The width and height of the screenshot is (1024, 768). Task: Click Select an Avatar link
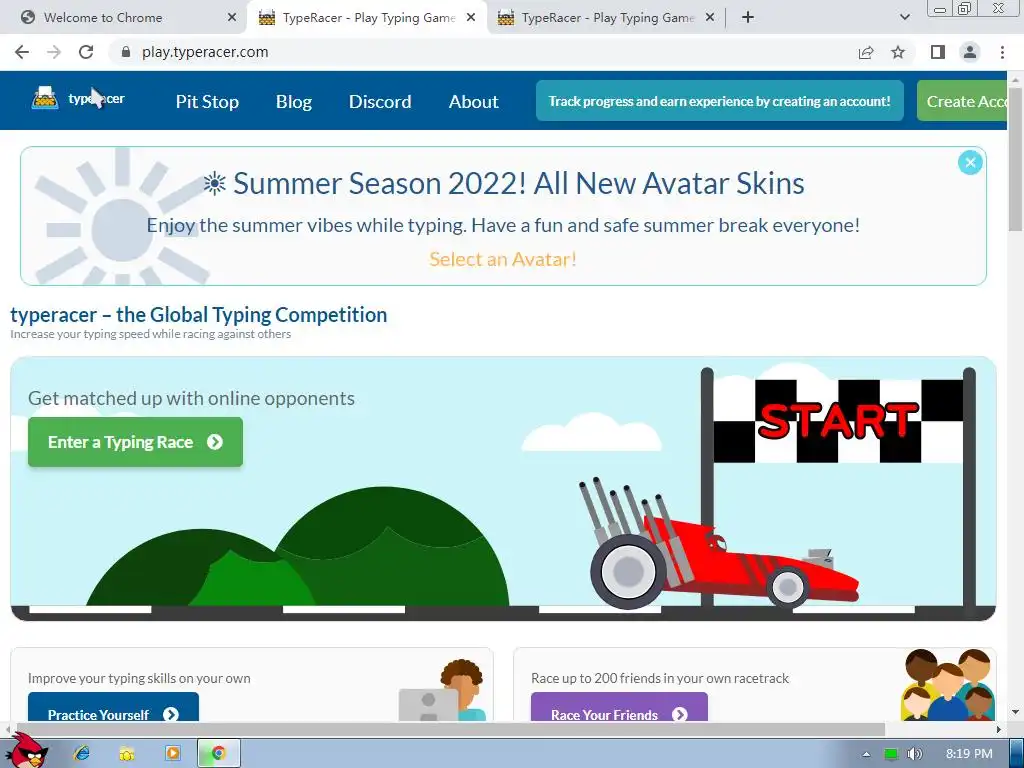click(503, 259)
